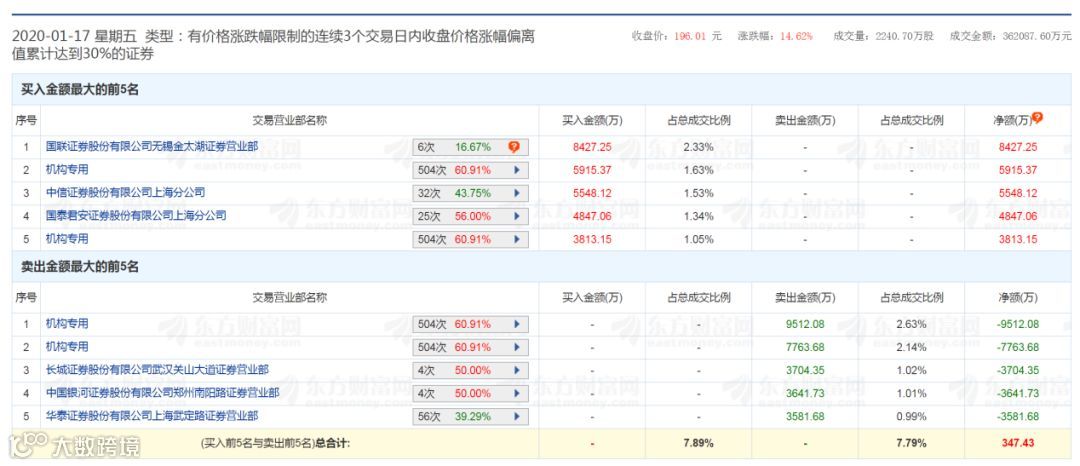Click the 买入金额最大的前5名 section header
The height and width of the screenshot is (466, 1080).
[x=80, y=89]
